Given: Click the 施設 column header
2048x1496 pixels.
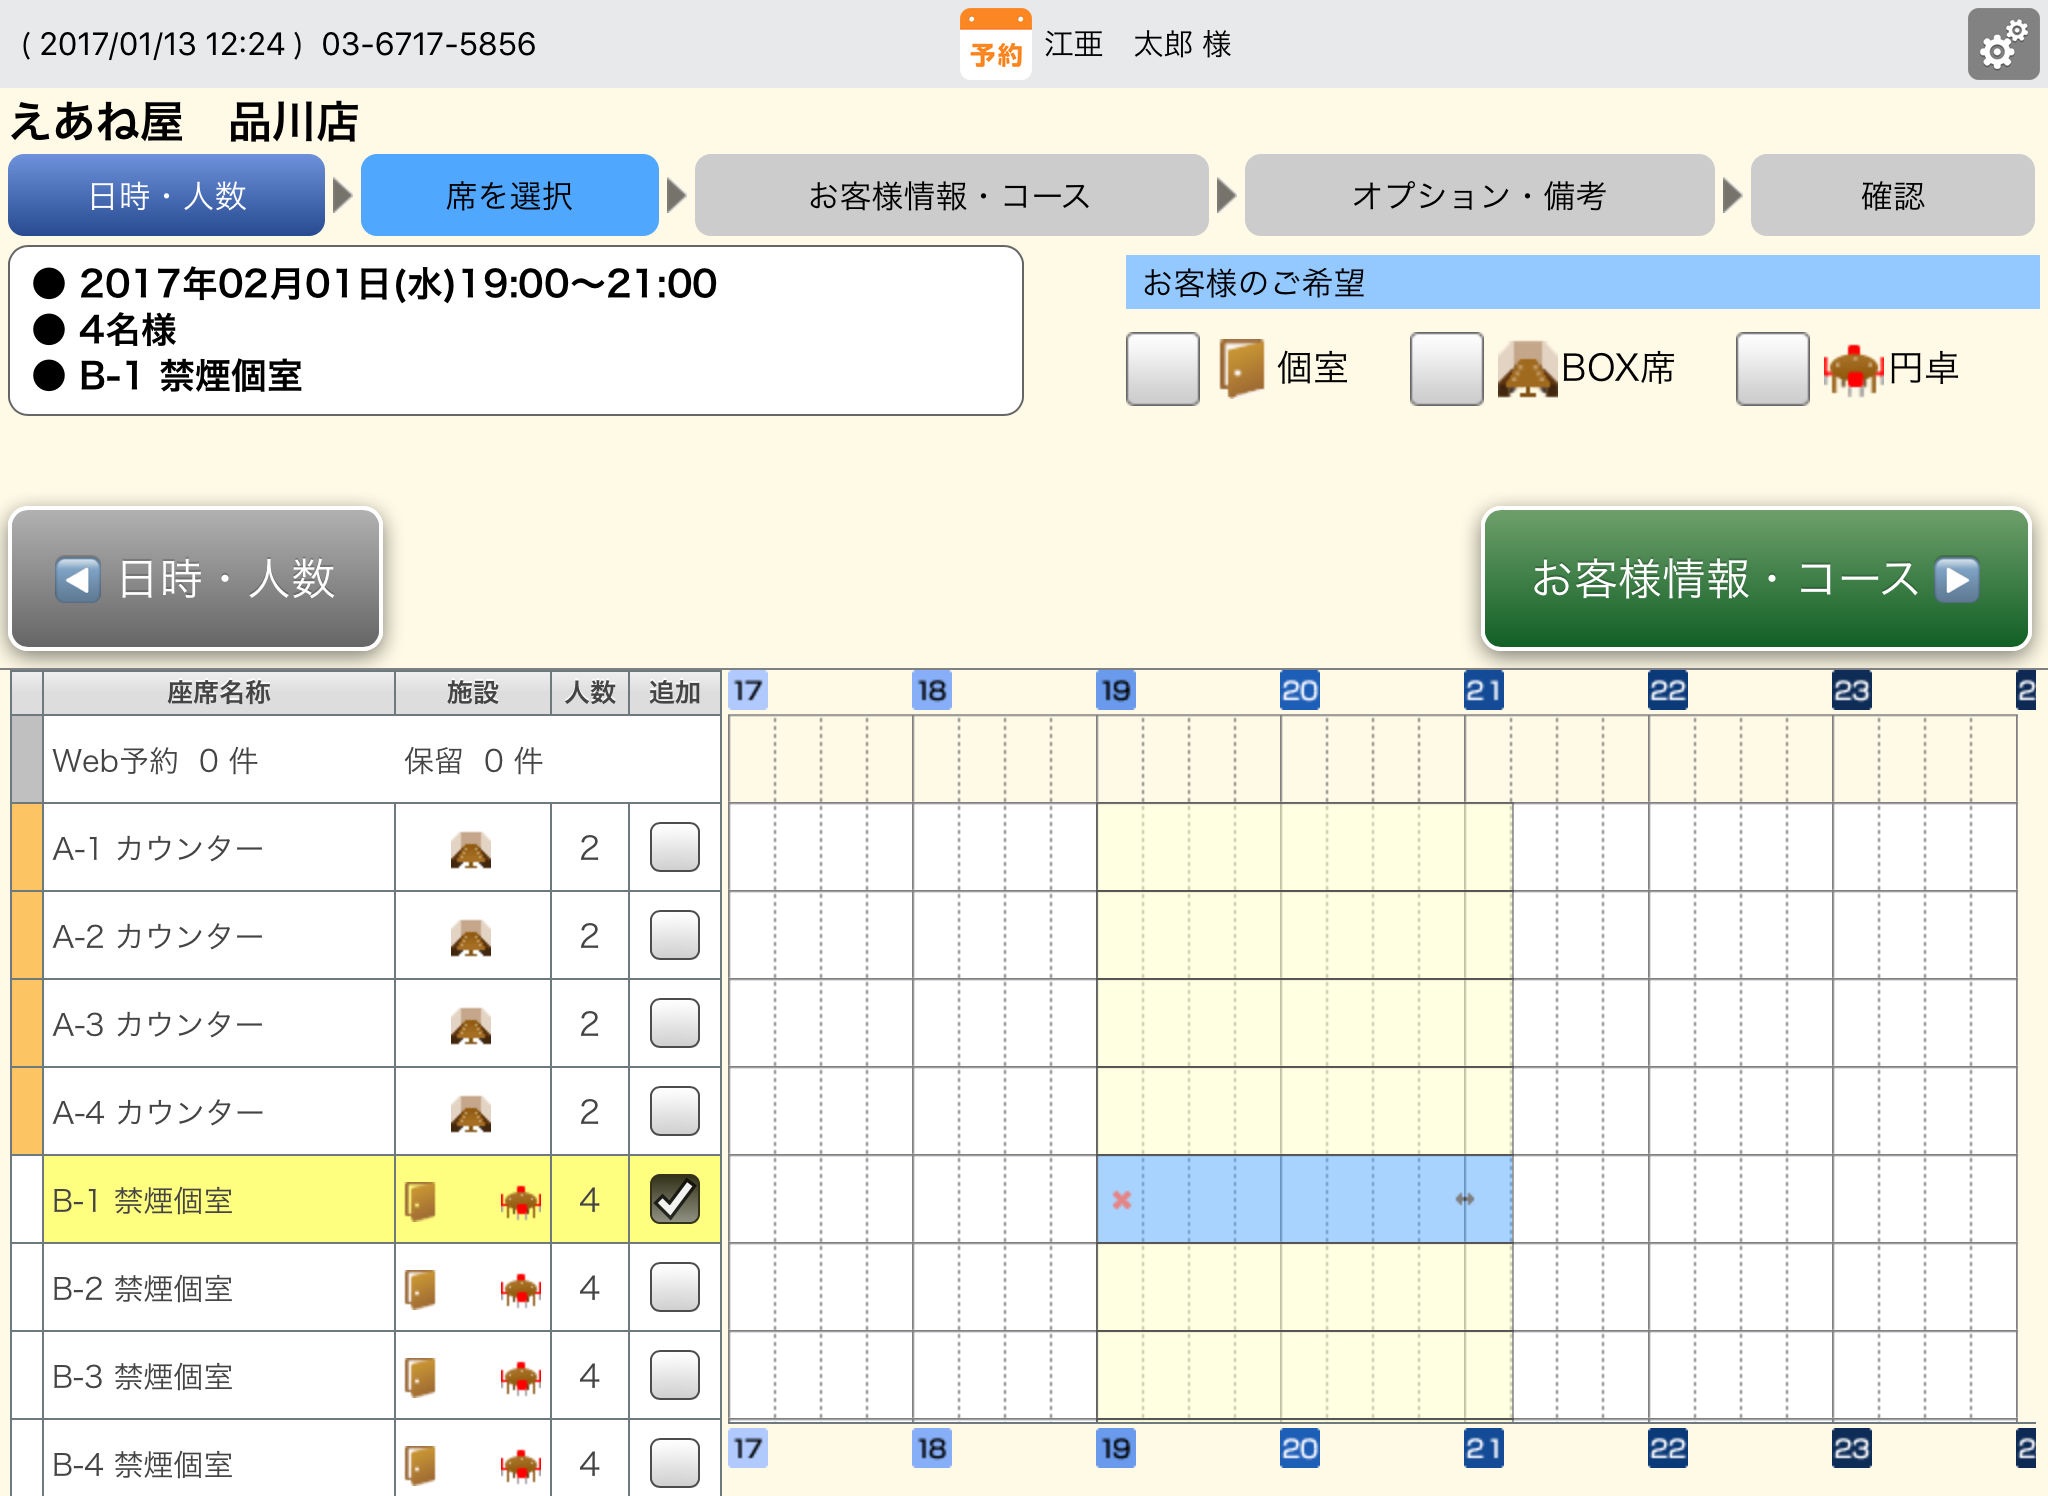Looking at the screenshot, I should pyautogui.click(x=473, y=693).
